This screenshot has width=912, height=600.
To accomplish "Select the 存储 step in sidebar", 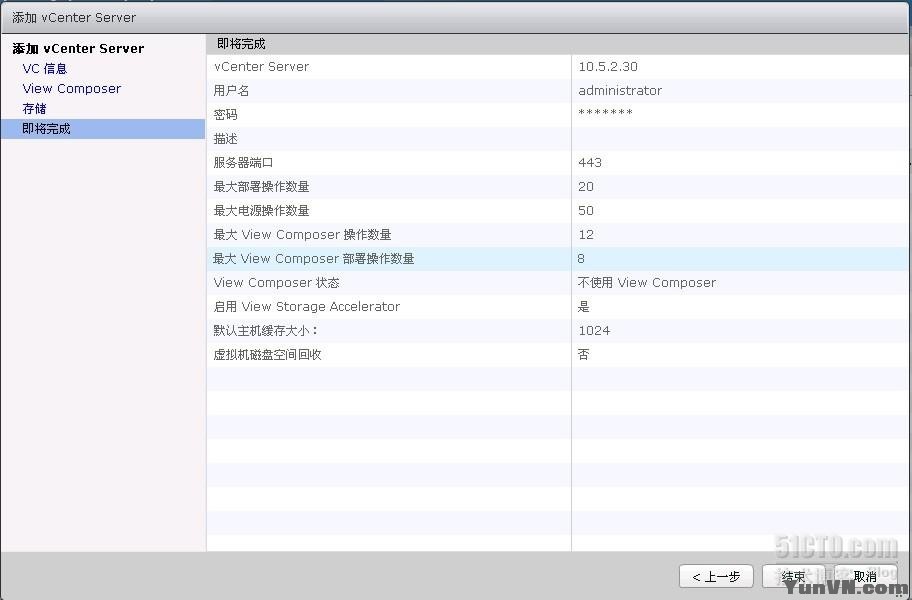I will click(x=34, y=109).
